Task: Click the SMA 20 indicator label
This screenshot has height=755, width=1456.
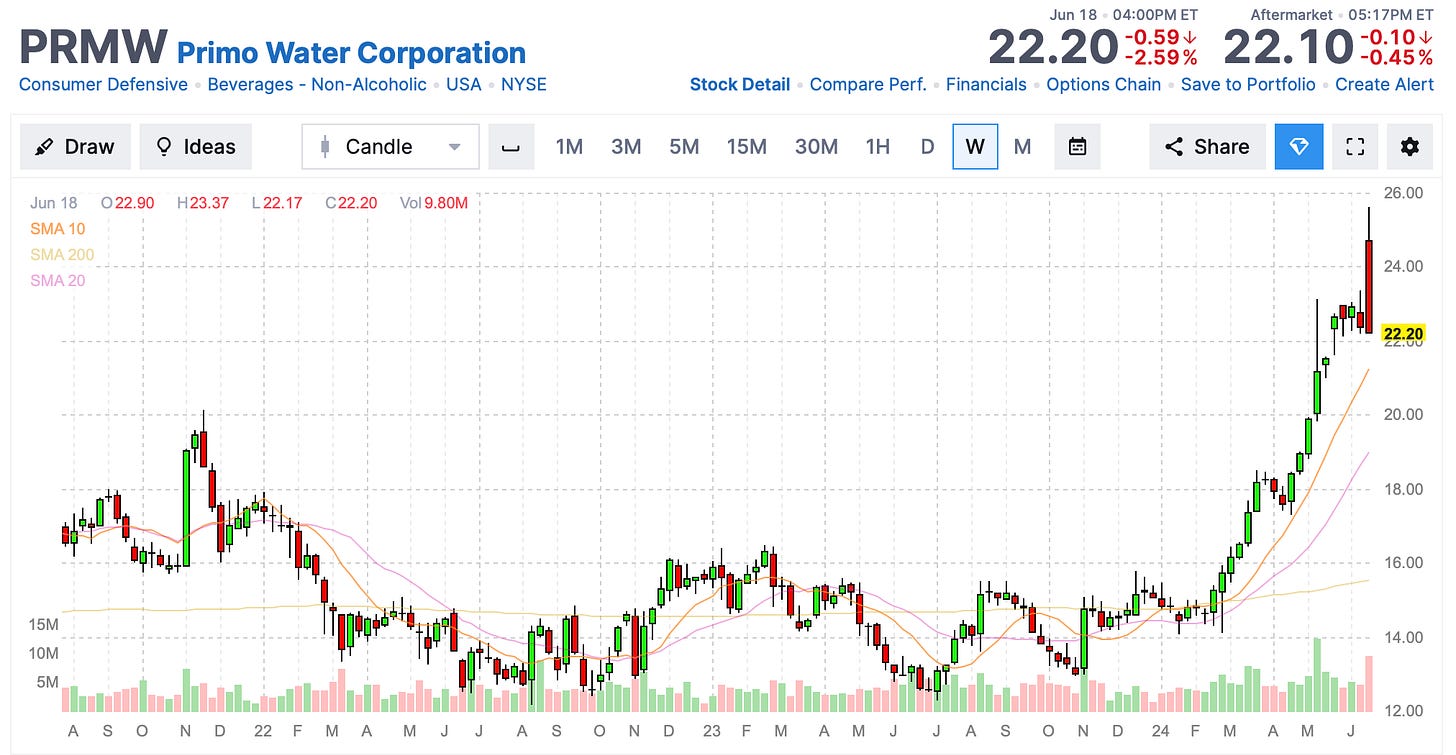Action: coord(58,281)
